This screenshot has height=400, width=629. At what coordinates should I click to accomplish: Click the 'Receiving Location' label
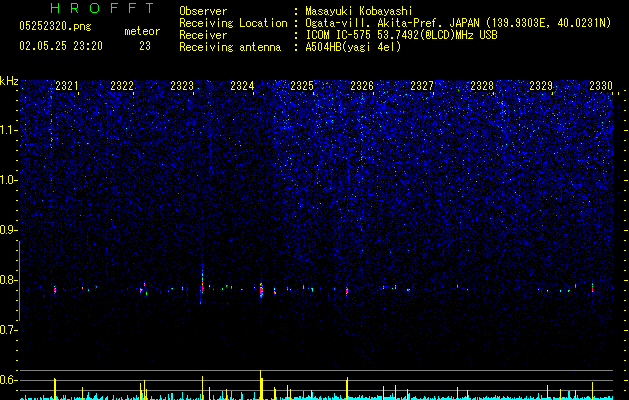(x=233, y=23)
